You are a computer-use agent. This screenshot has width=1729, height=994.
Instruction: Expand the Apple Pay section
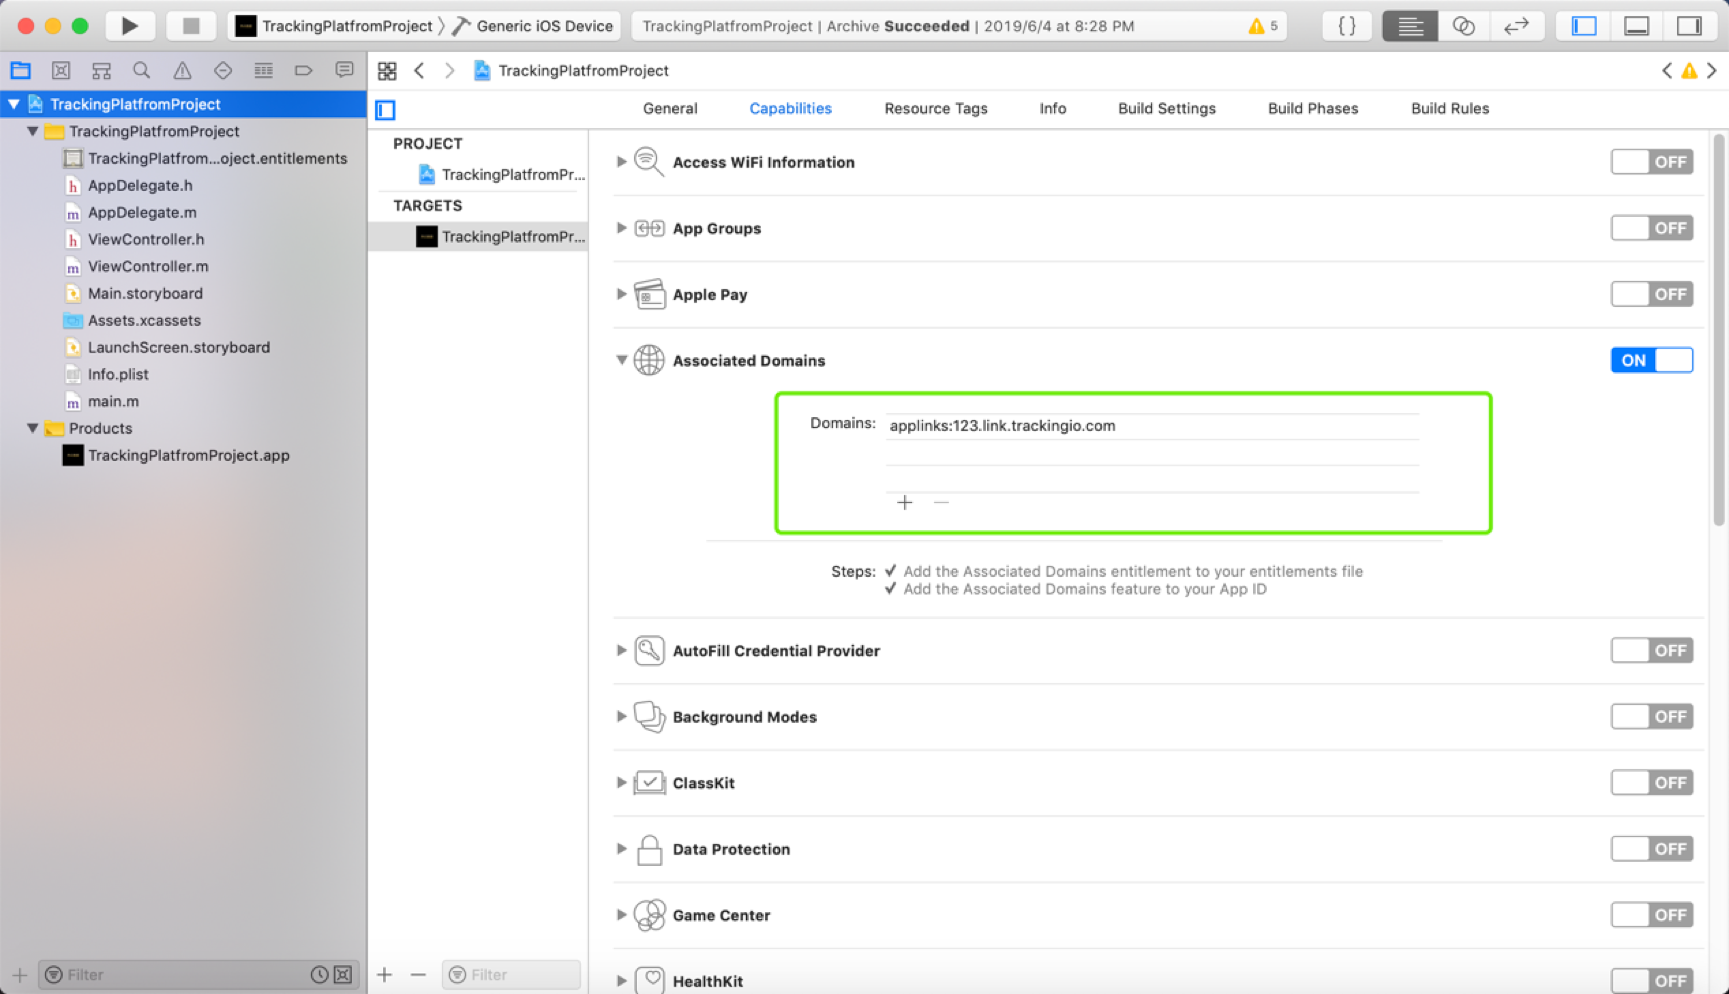[621, 294]
